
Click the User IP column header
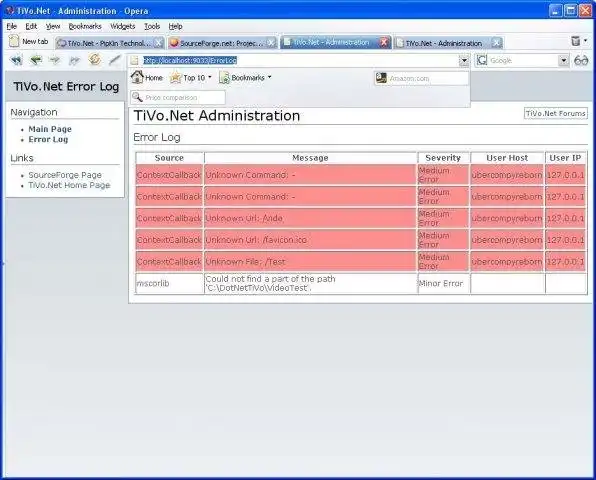point(565,158)
